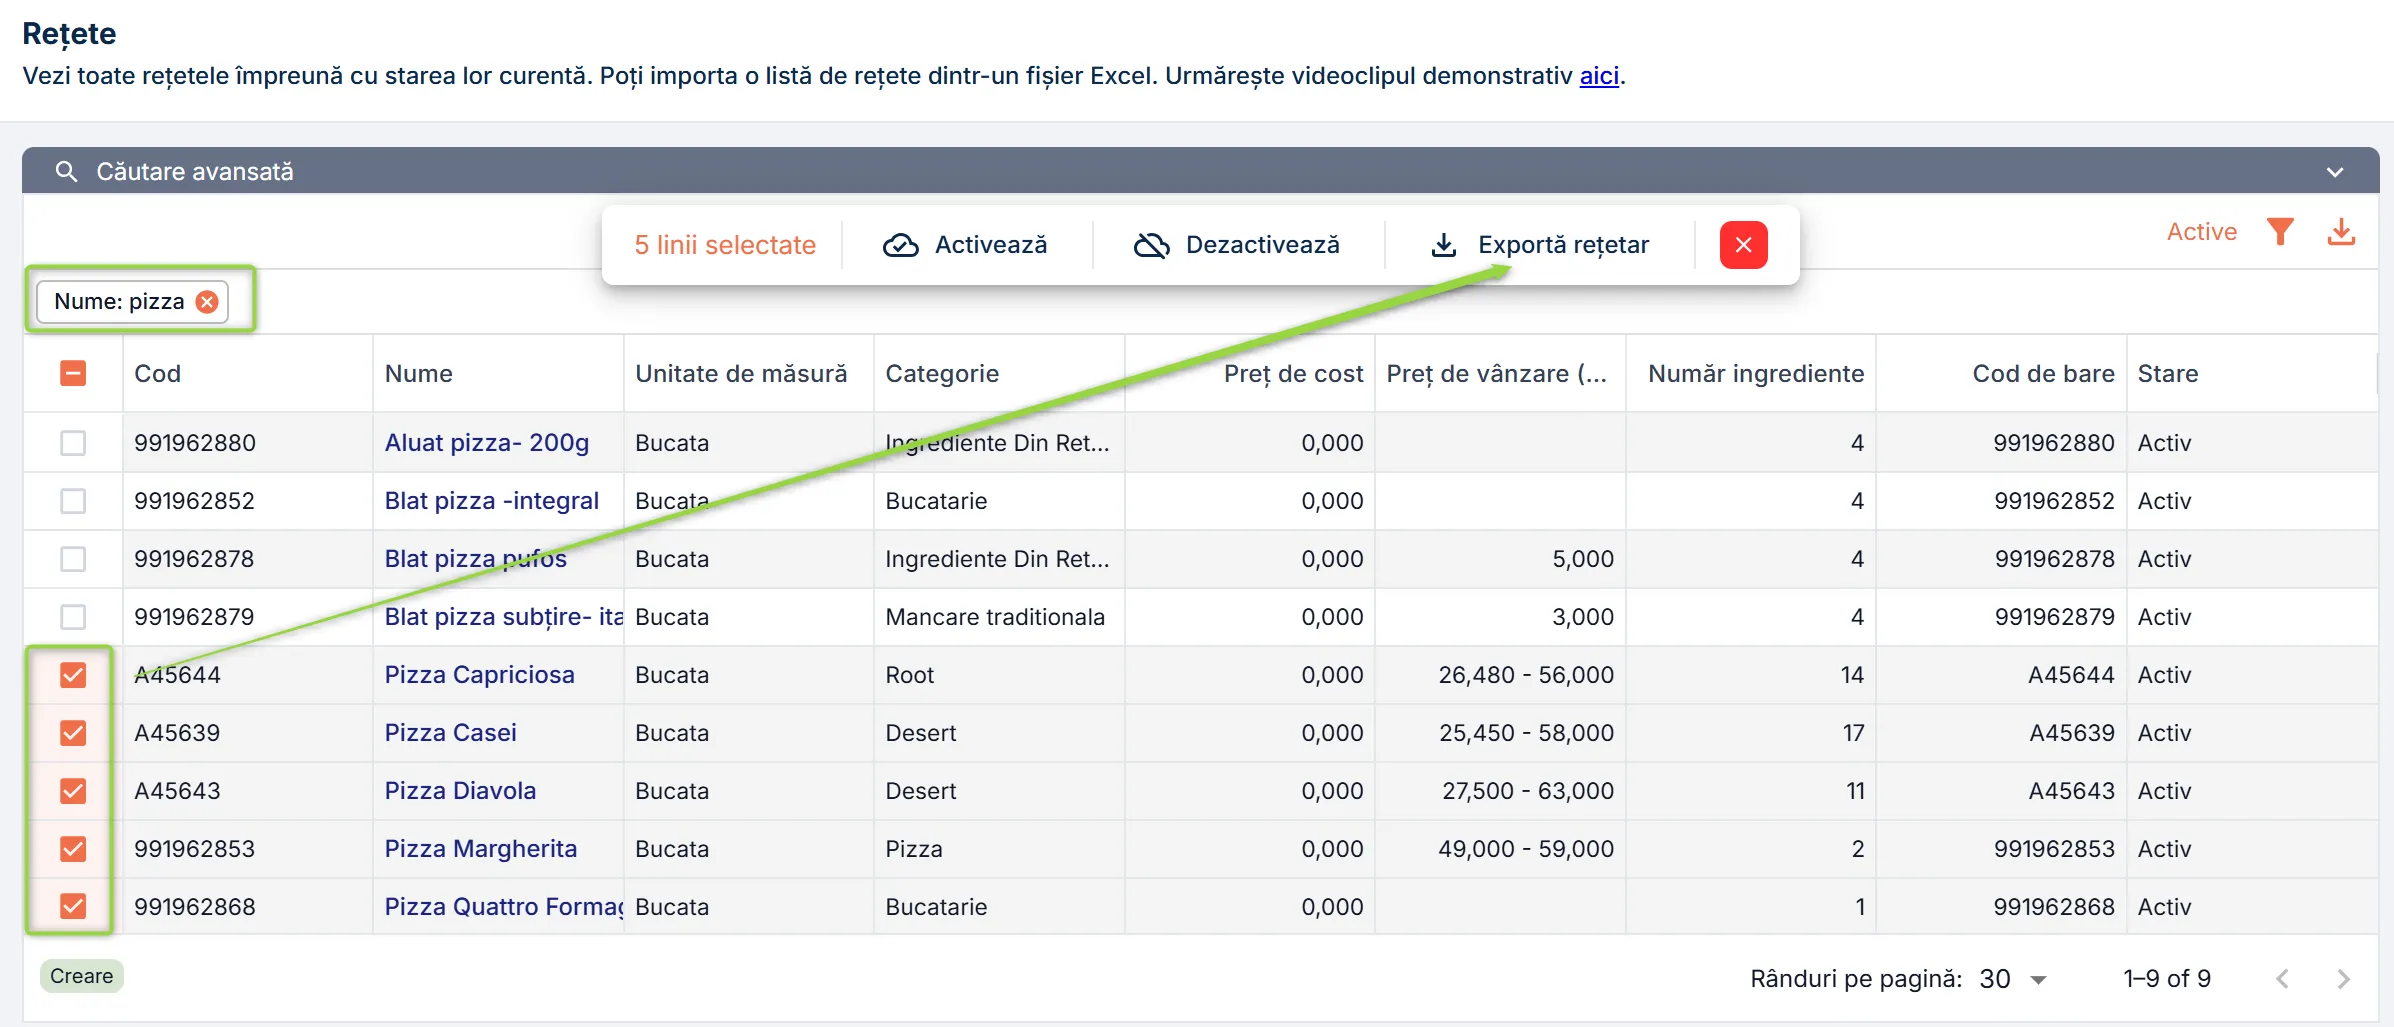Open the orange filter funnel icon
This screenshot has height=1027, width=2394.
tap(2280, 232)
